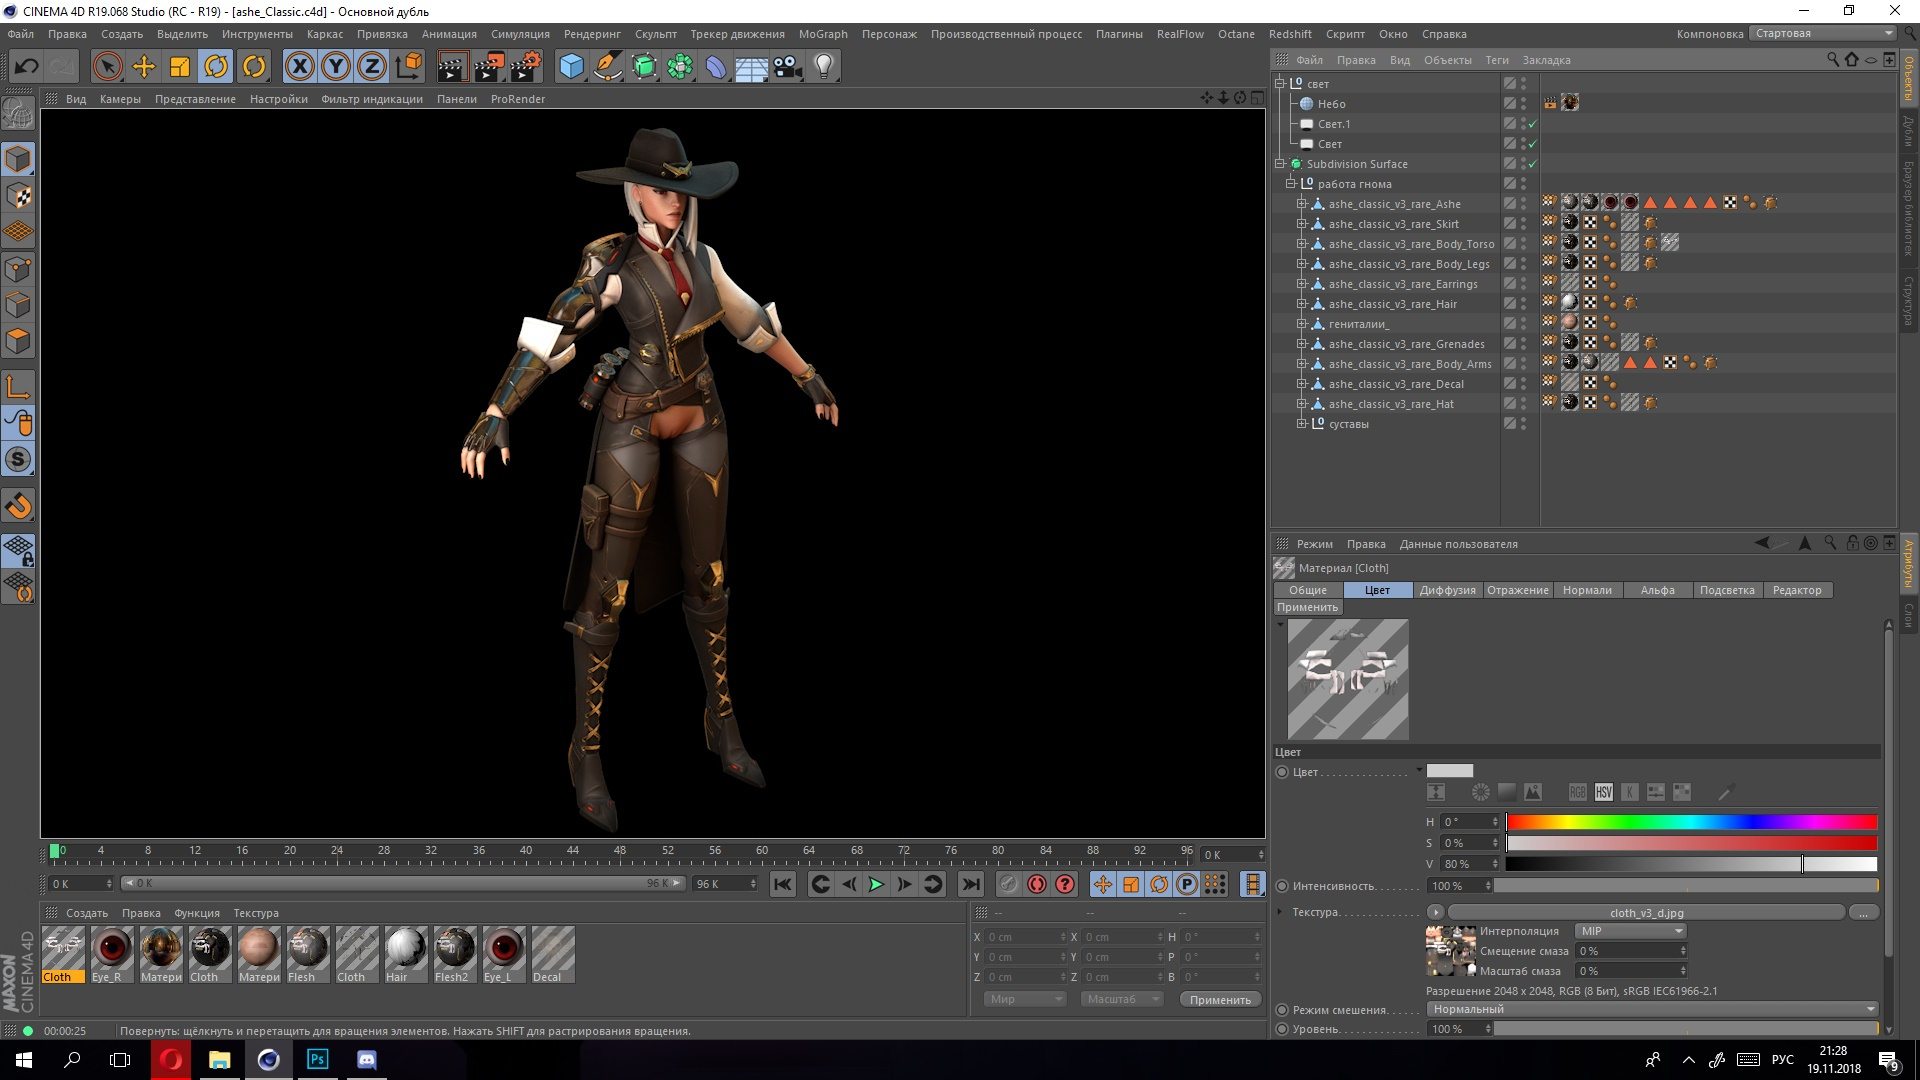Screen dimensions: 1920x1080
Task: Click the Make Editable icon
Action: pos(18,114)
